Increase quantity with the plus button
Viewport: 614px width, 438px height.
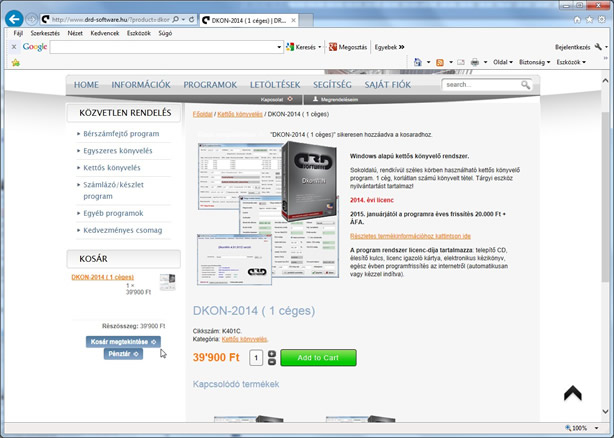tap(272, 354)
